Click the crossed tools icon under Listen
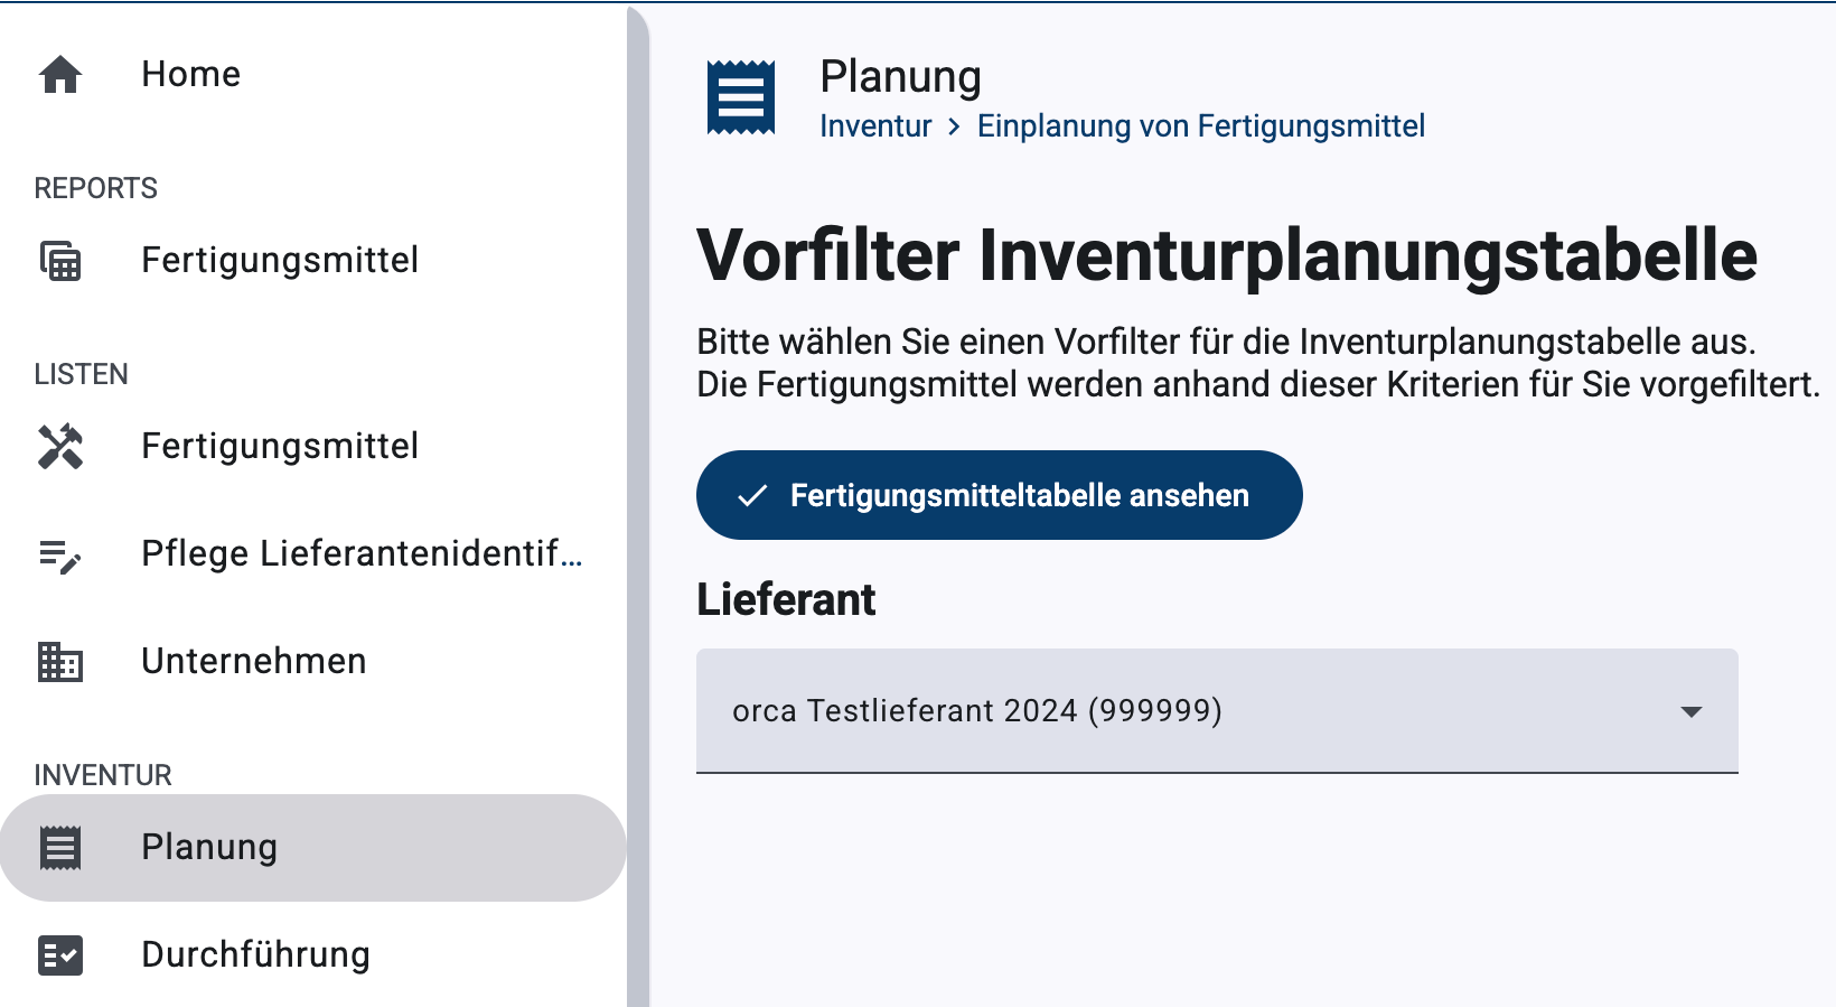The height and width of the screenshot is (1008, 1836). point(60,446)
